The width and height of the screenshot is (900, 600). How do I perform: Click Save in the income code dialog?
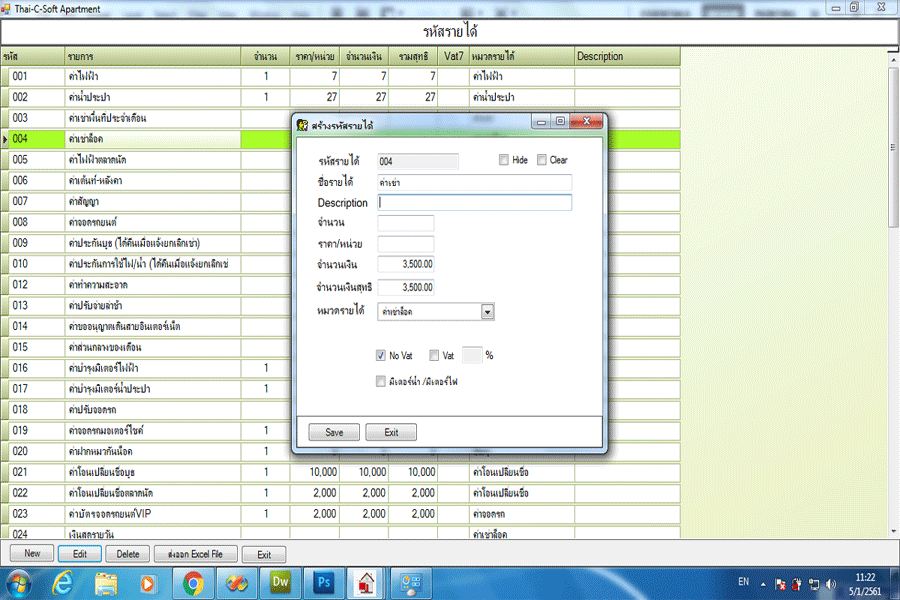click(x=334, y=432)
